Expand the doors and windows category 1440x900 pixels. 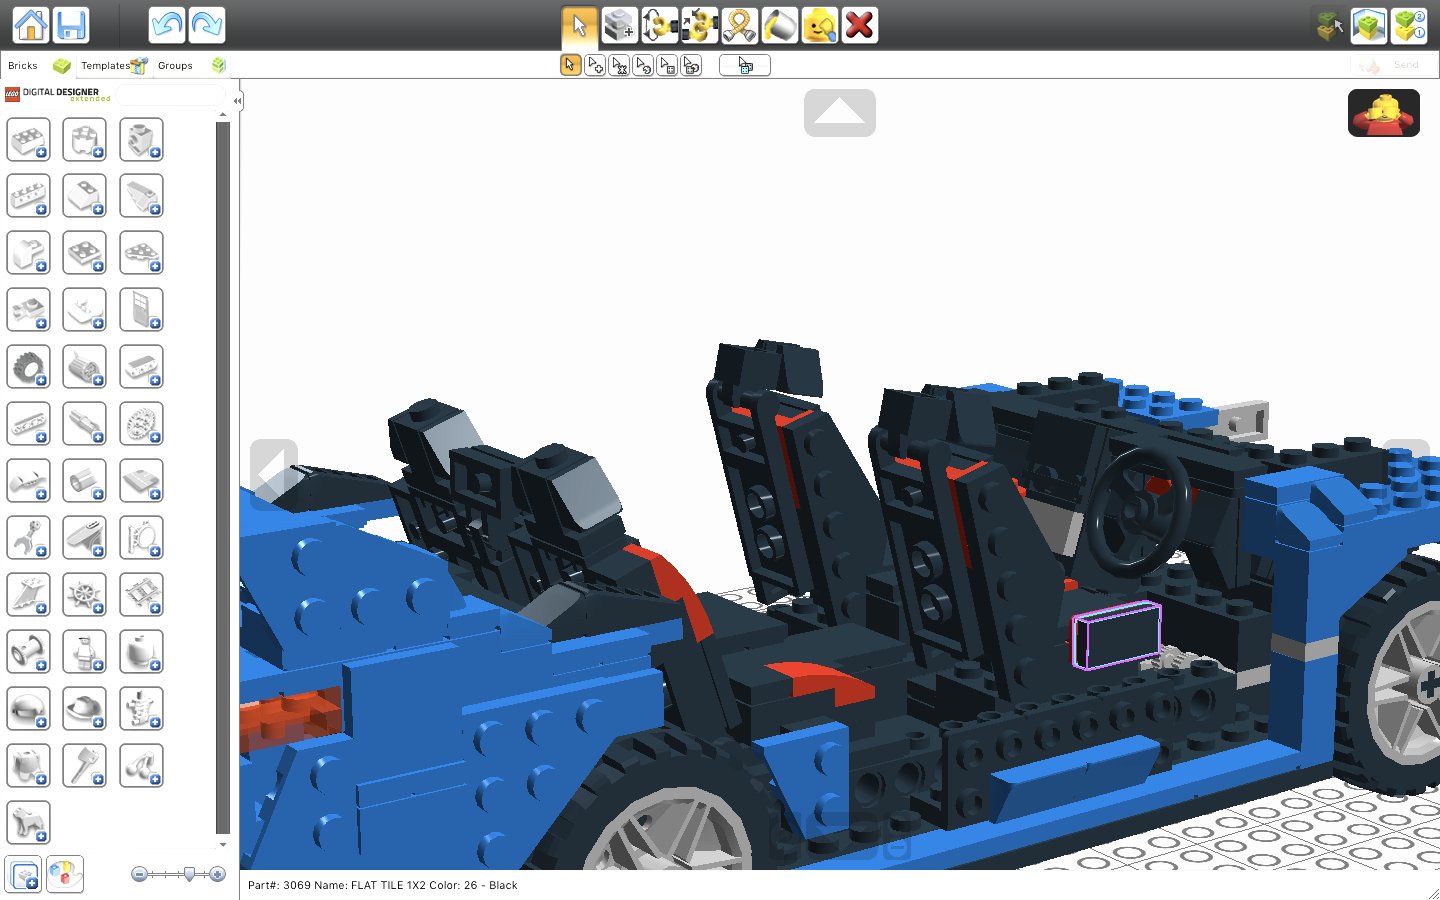(x=141, y=311)
